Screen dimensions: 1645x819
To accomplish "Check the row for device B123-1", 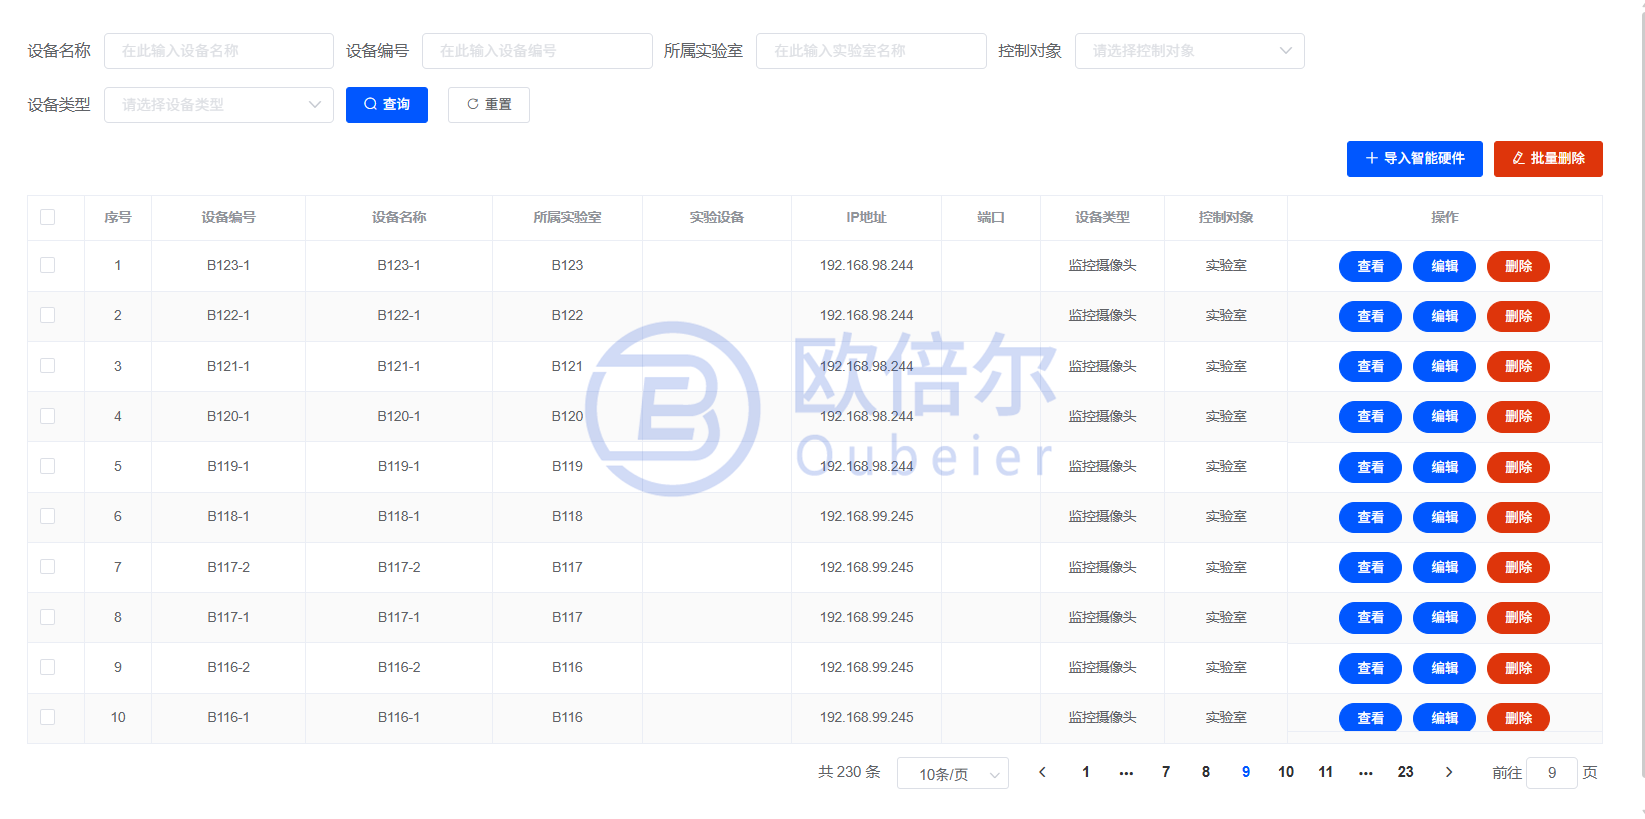I will coord(48,265).
